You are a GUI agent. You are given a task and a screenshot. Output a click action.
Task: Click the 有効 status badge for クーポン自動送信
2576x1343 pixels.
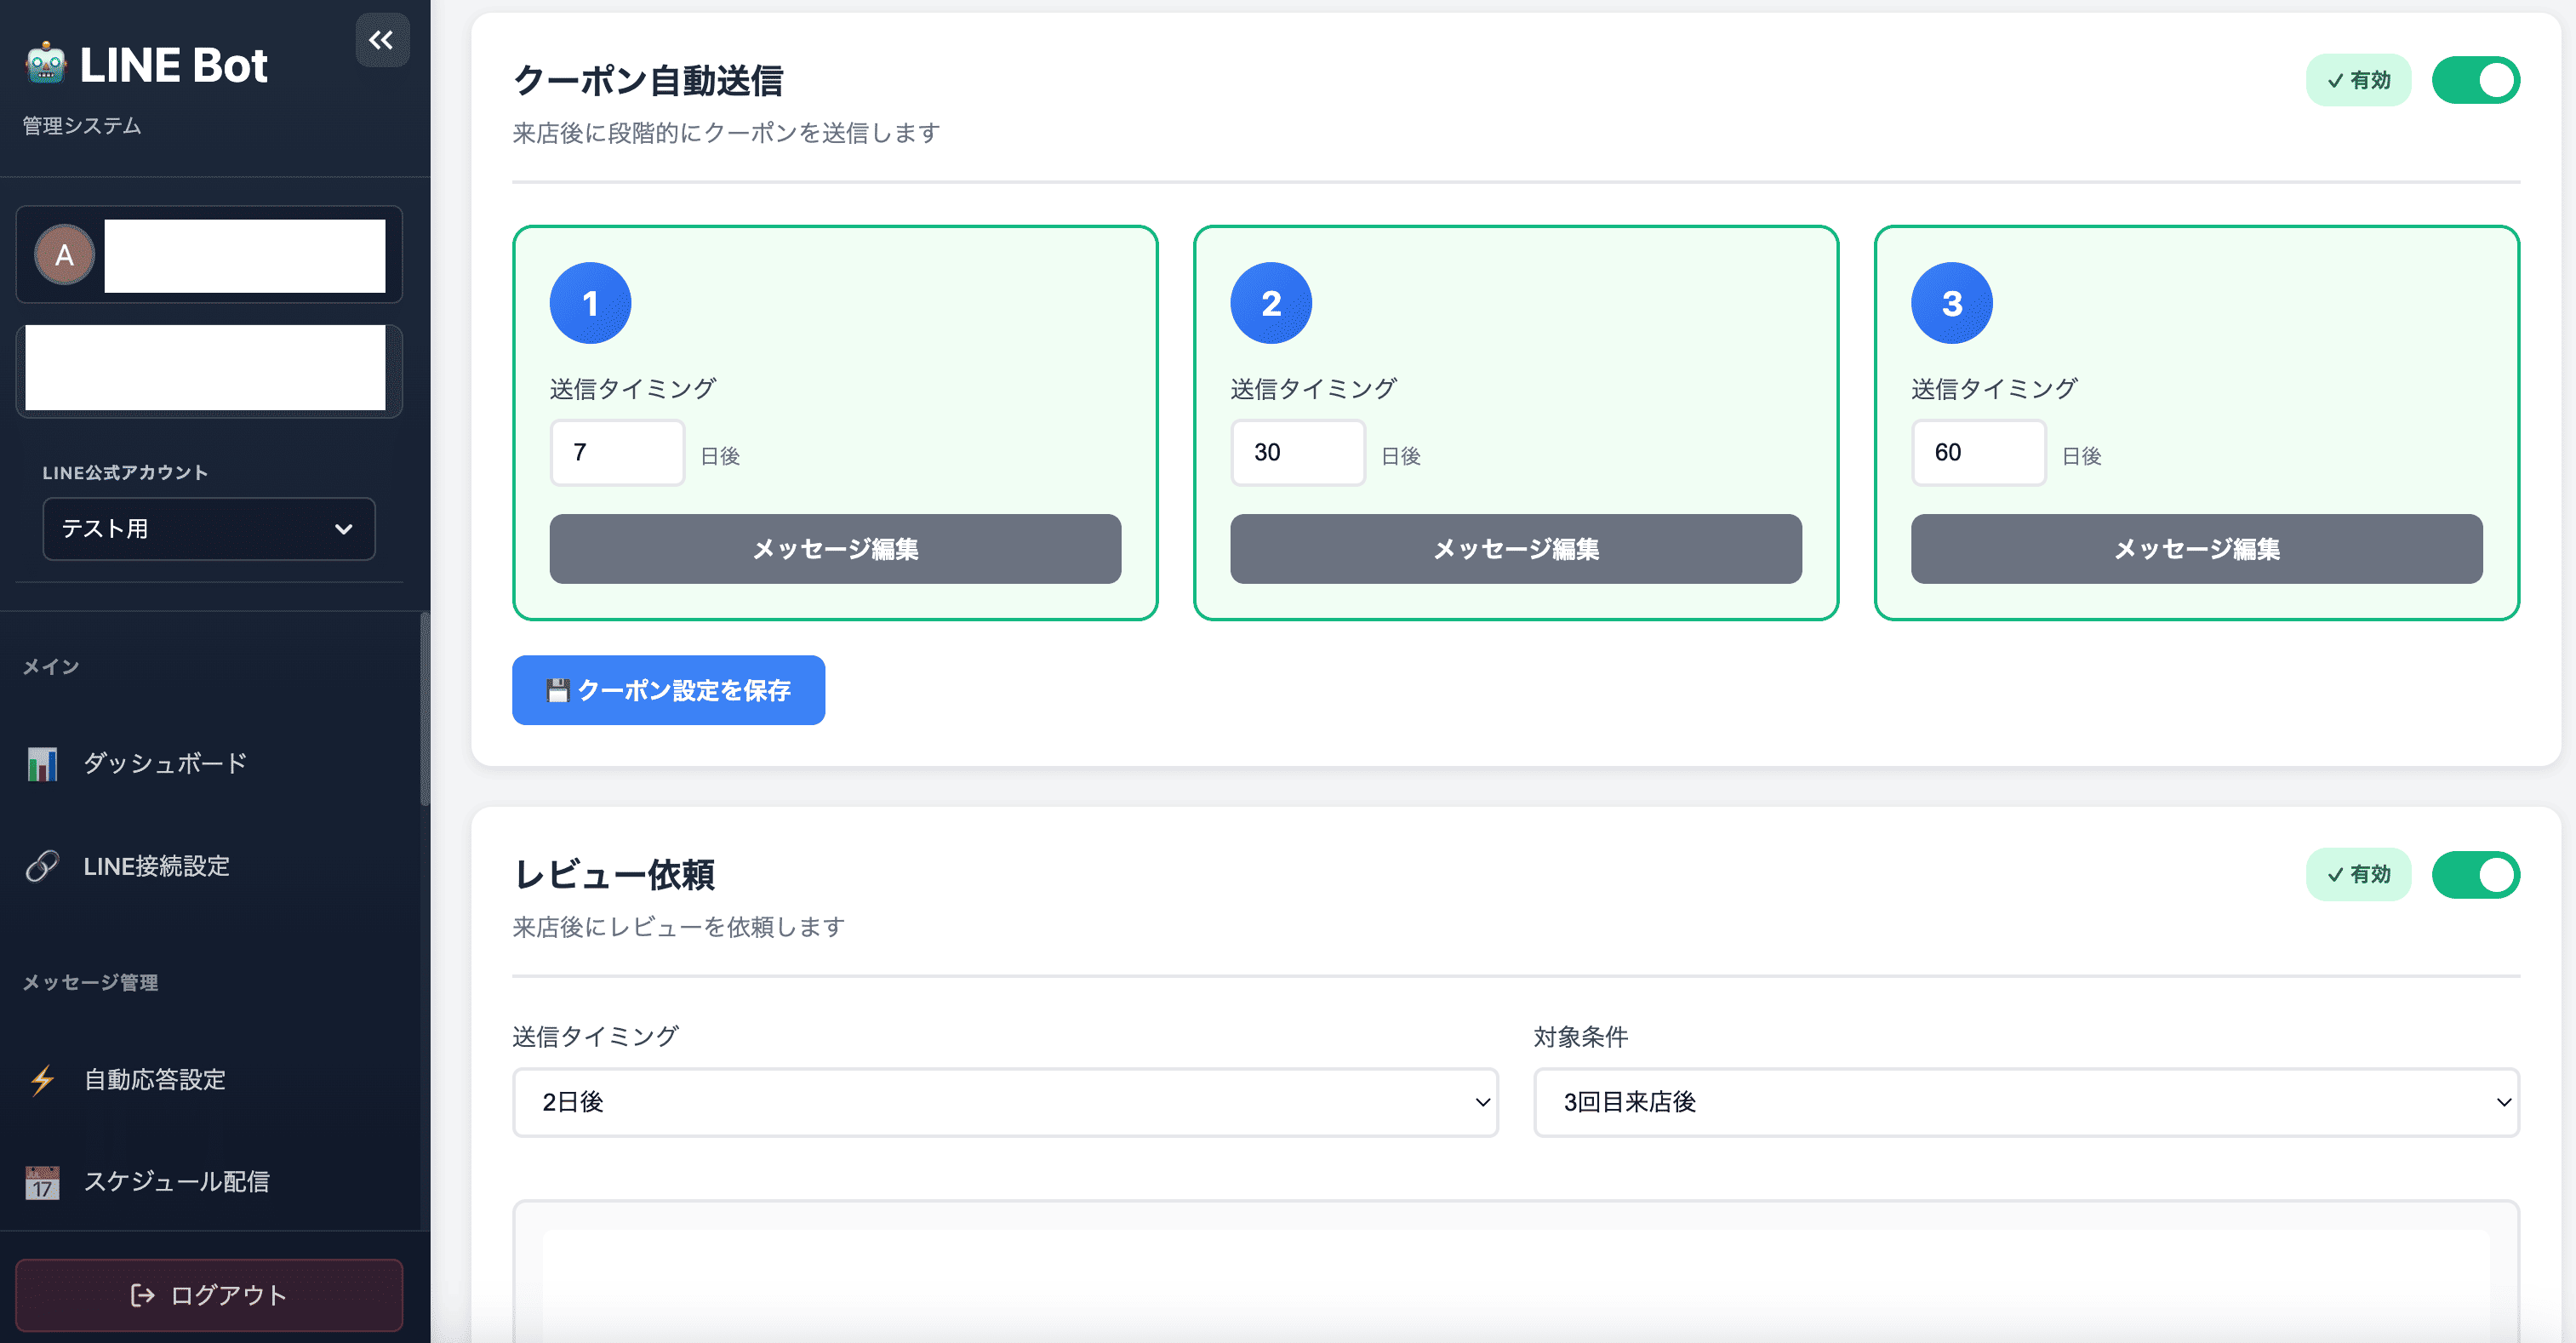coord(2358,79)
